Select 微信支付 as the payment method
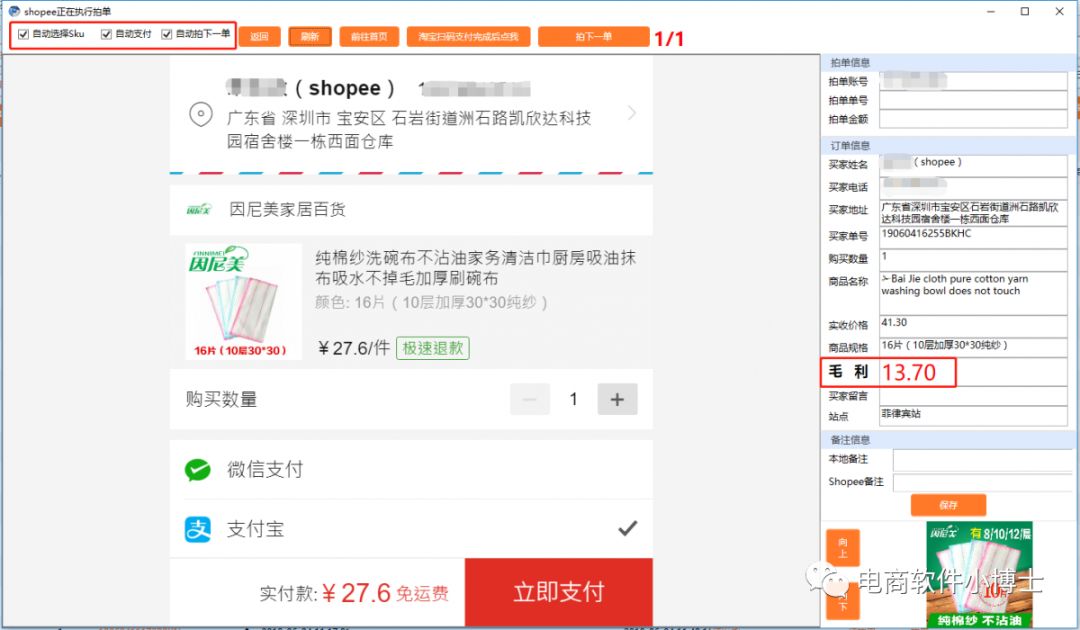 click(411, 470)
